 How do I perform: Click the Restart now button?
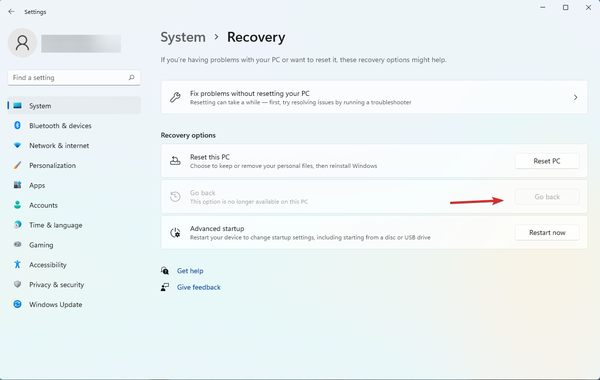(547, 232)
